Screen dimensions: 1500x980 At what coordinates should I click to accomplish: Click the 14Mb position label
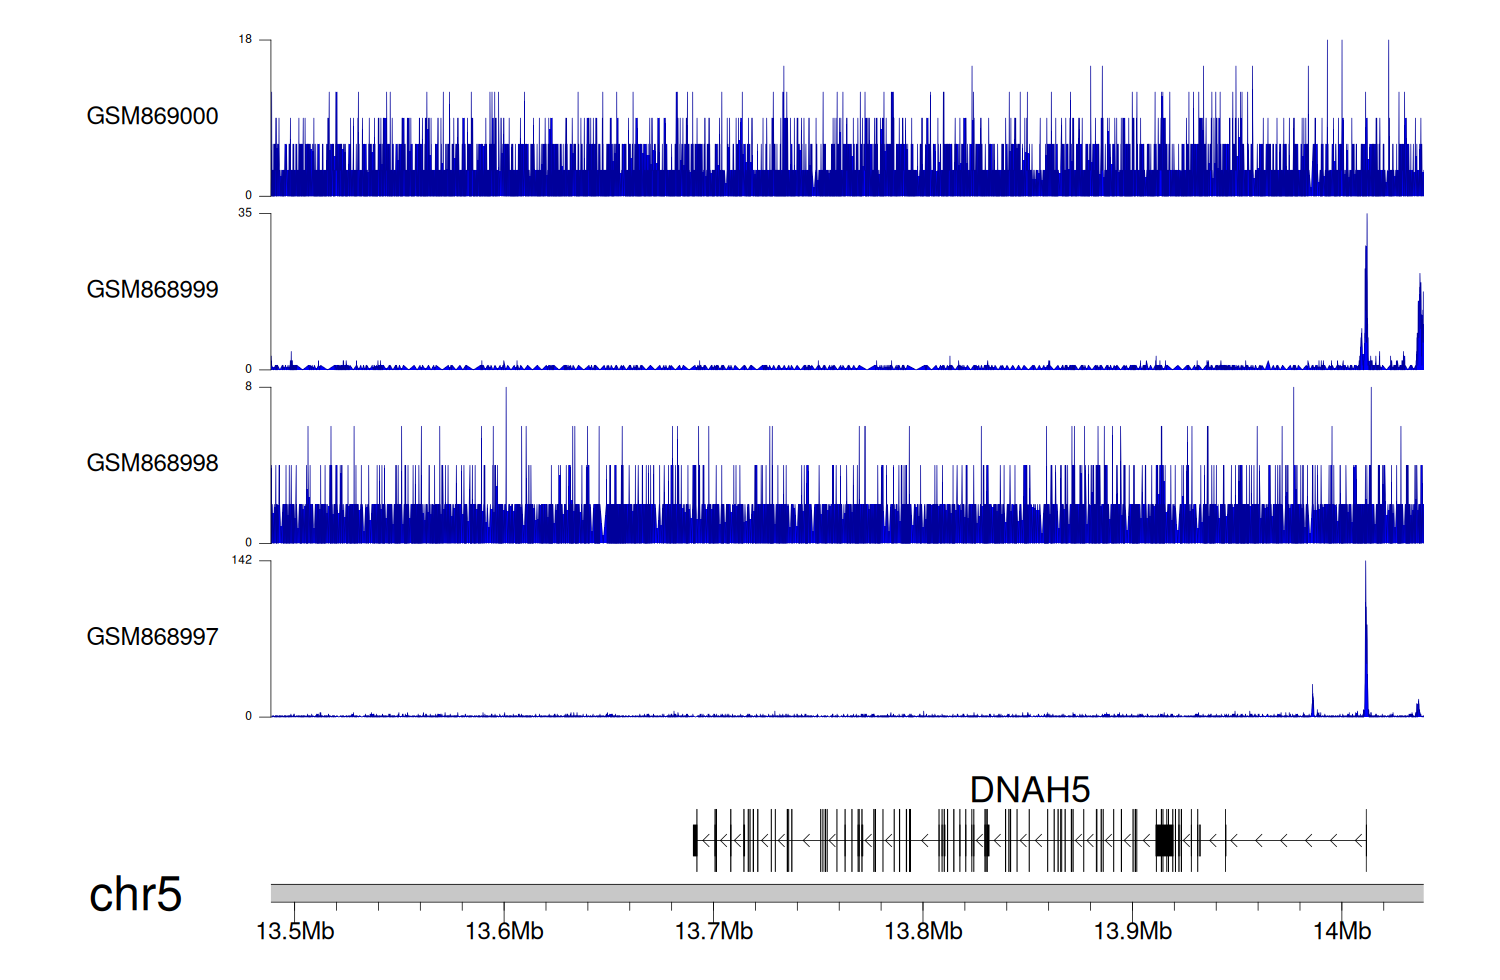click(1341, 931)
